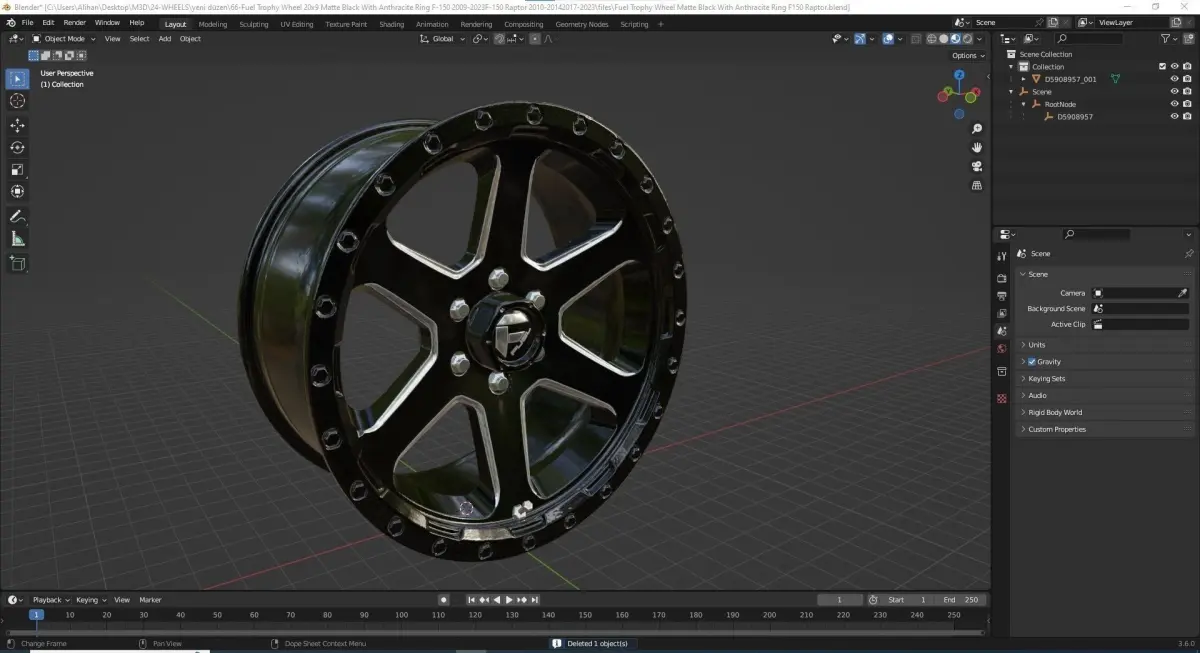Image resolution: width=1200 pixels, height=653 pixels.
Task: Pin the Scene properties panel
Action: (x=1188, y=254)
